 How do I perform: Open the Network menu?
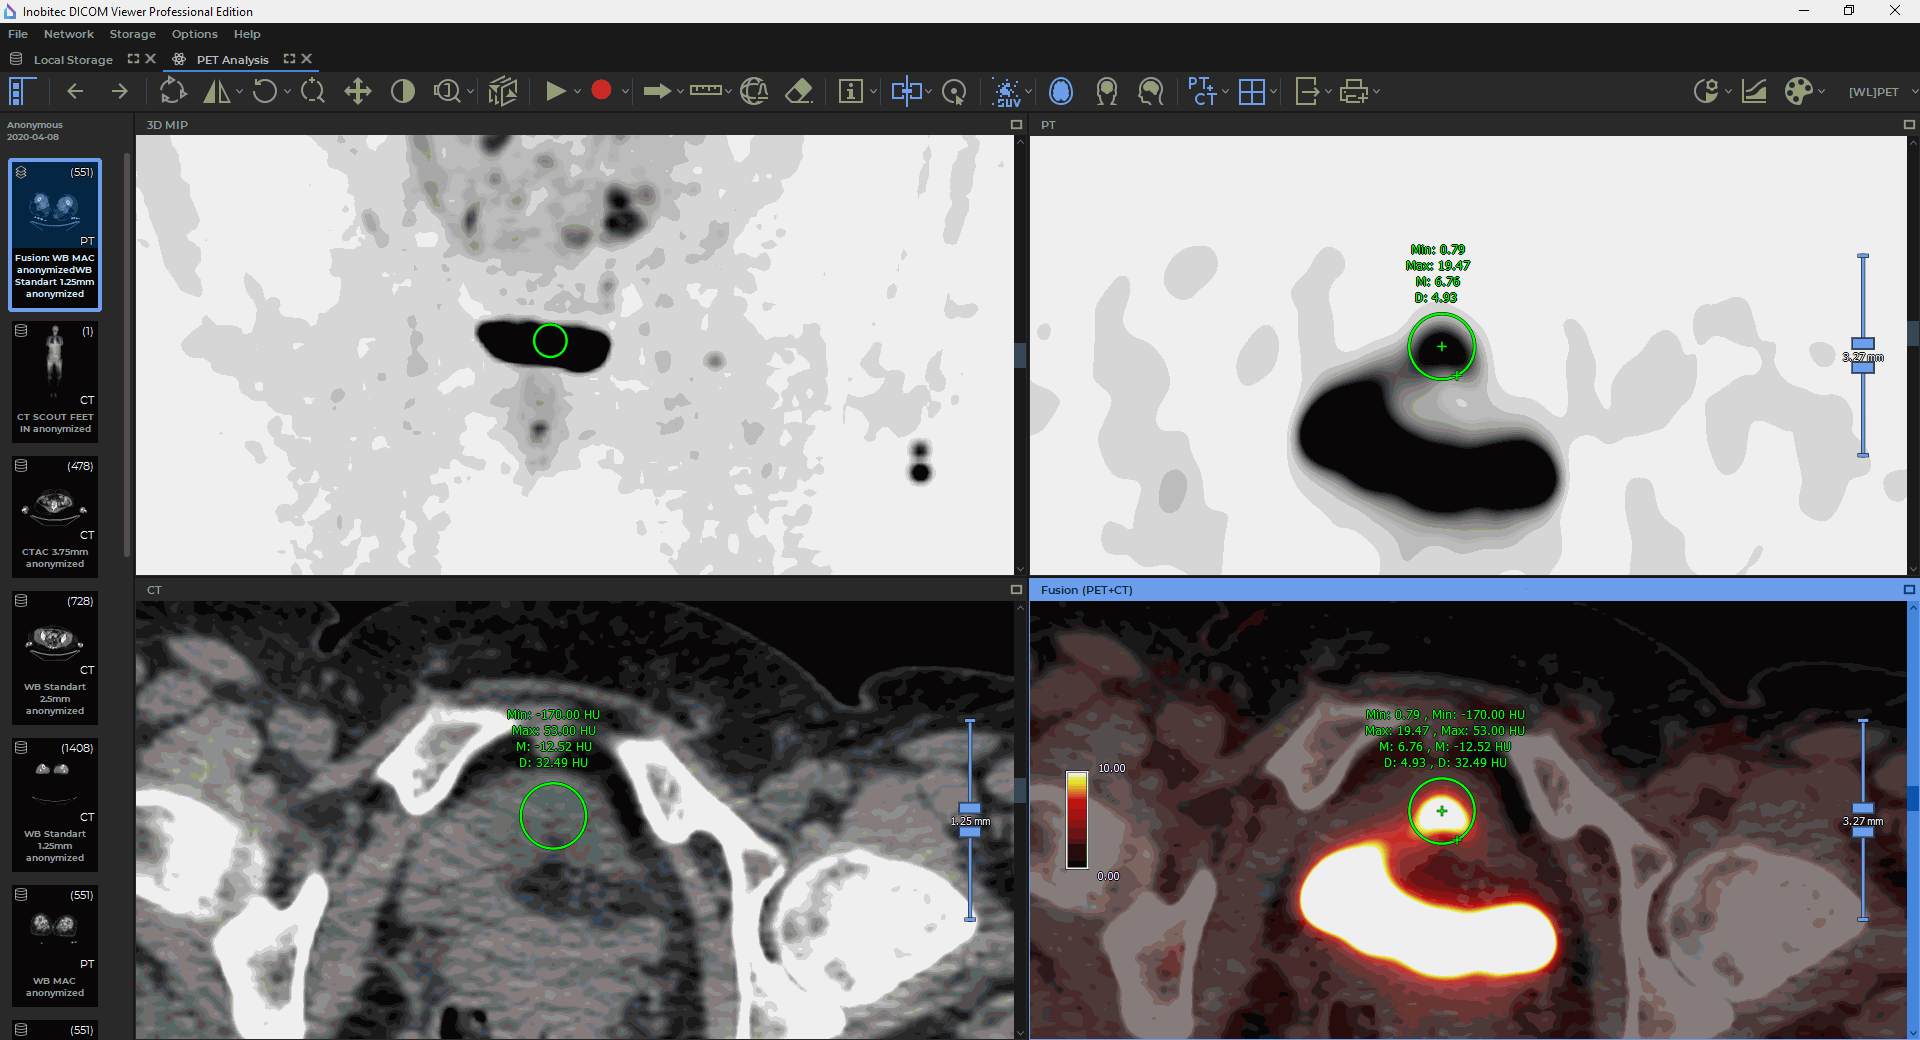[x=68, y=34]
